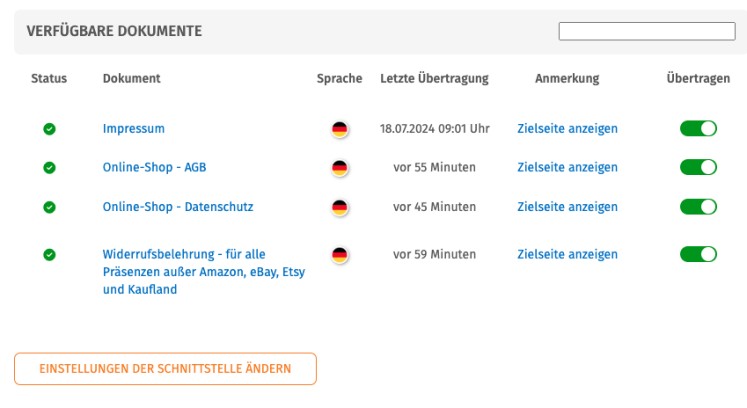Click the German flag for Online-Shop - AGB
This screenshot has height=408, width=747.
[340, 168]
